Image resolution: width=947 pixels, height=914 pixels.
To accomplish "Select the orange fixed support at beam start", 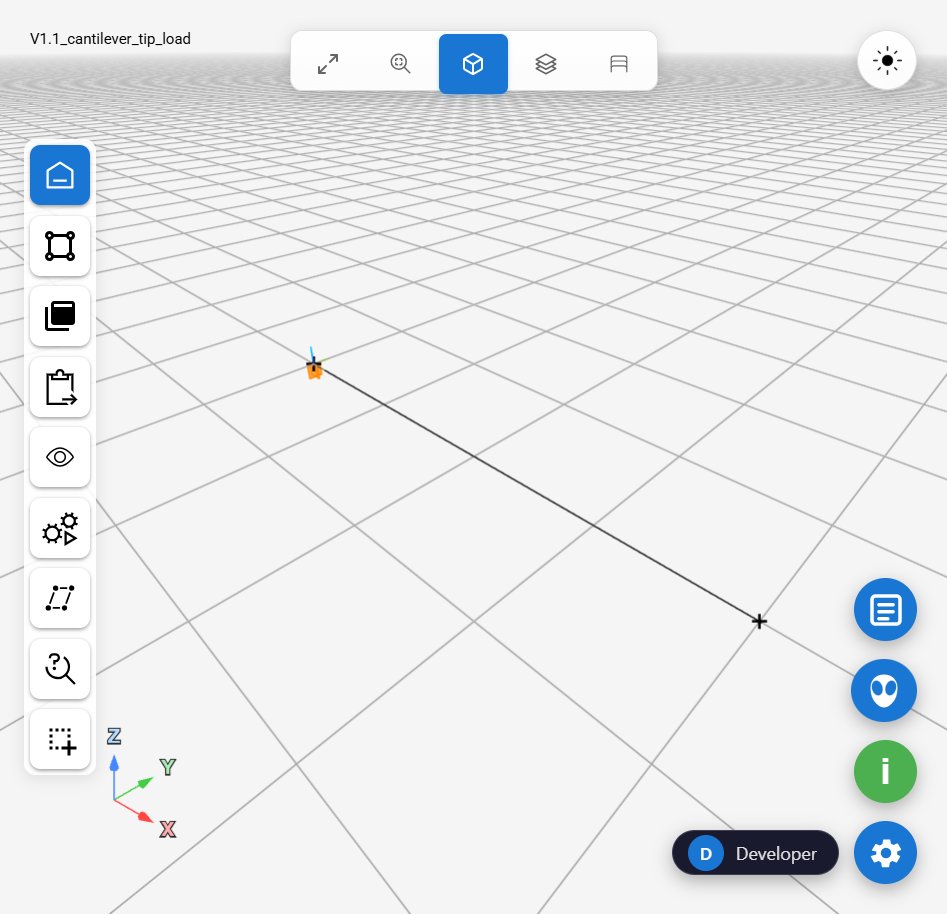I will click(x=314, y=370).
